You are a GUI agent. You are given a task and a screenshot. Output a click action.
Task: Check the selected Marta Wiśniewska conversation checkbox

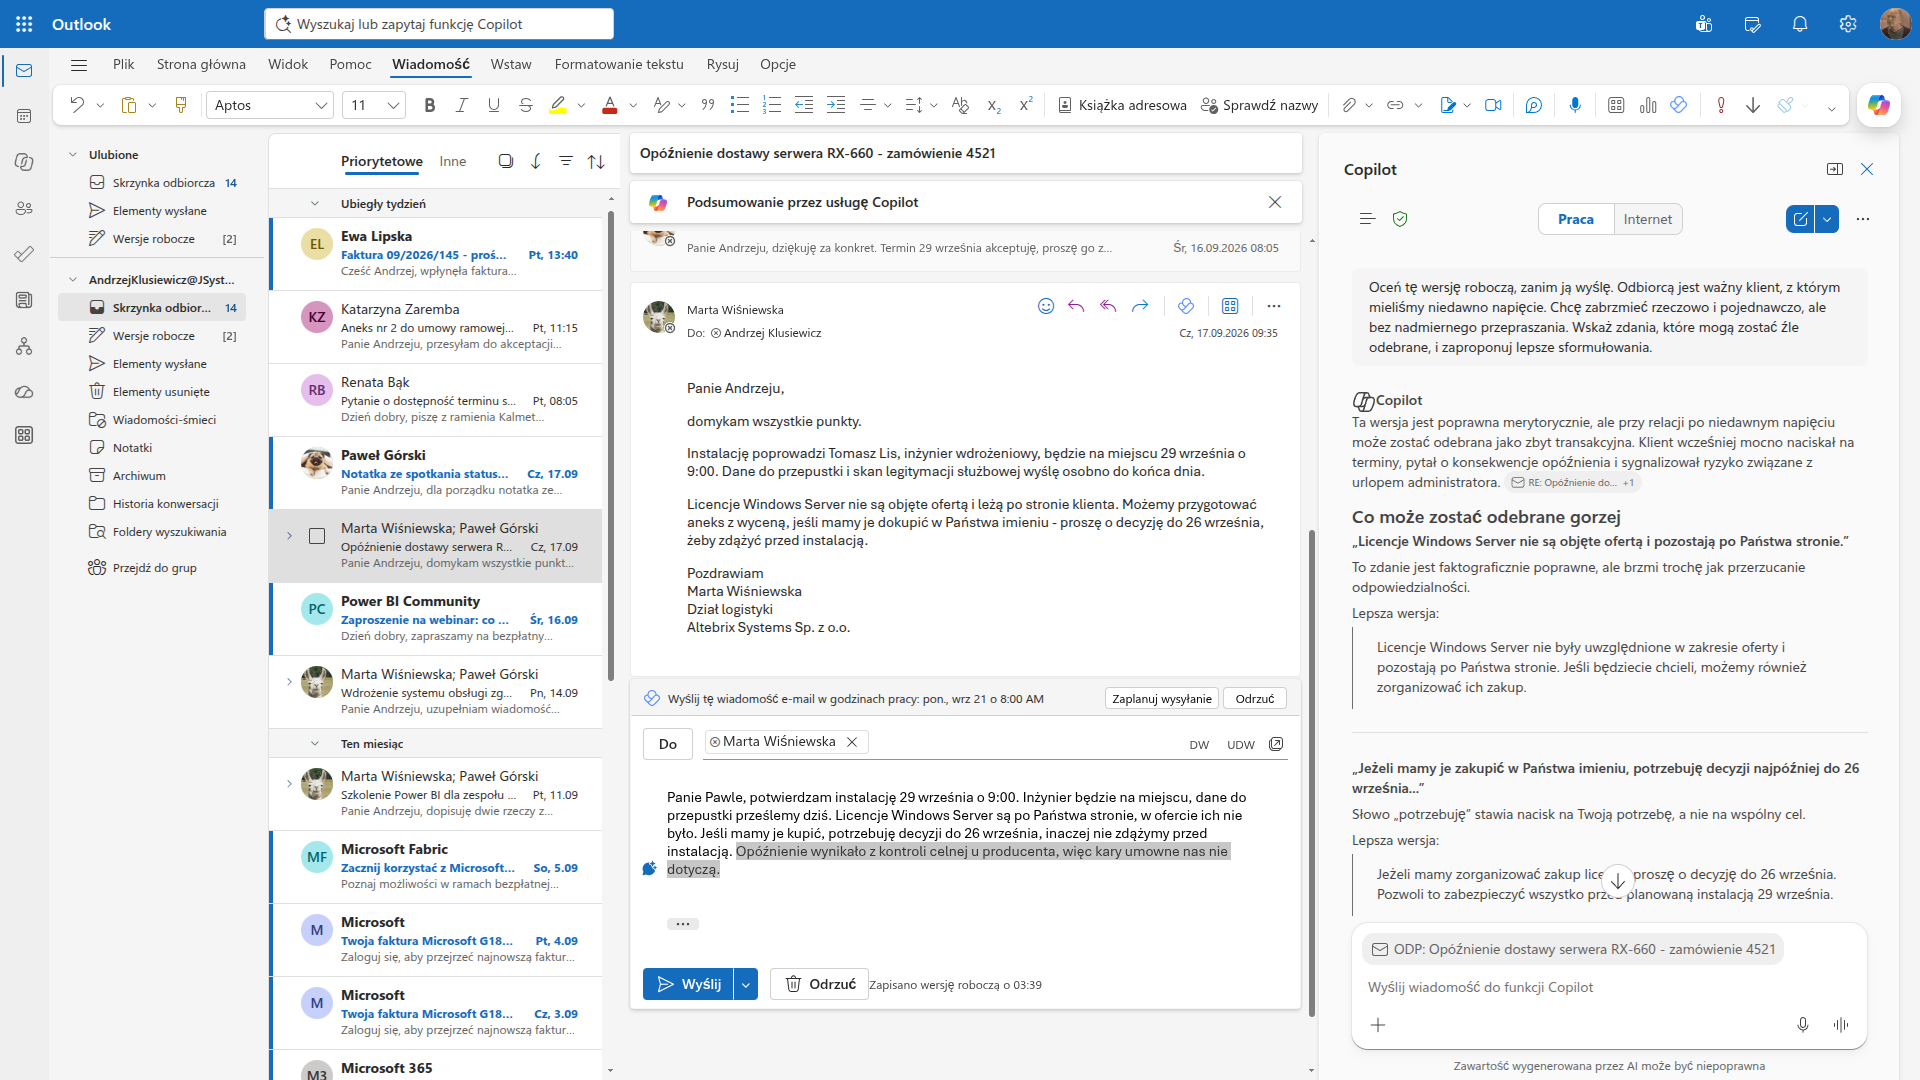coord(317,537)
